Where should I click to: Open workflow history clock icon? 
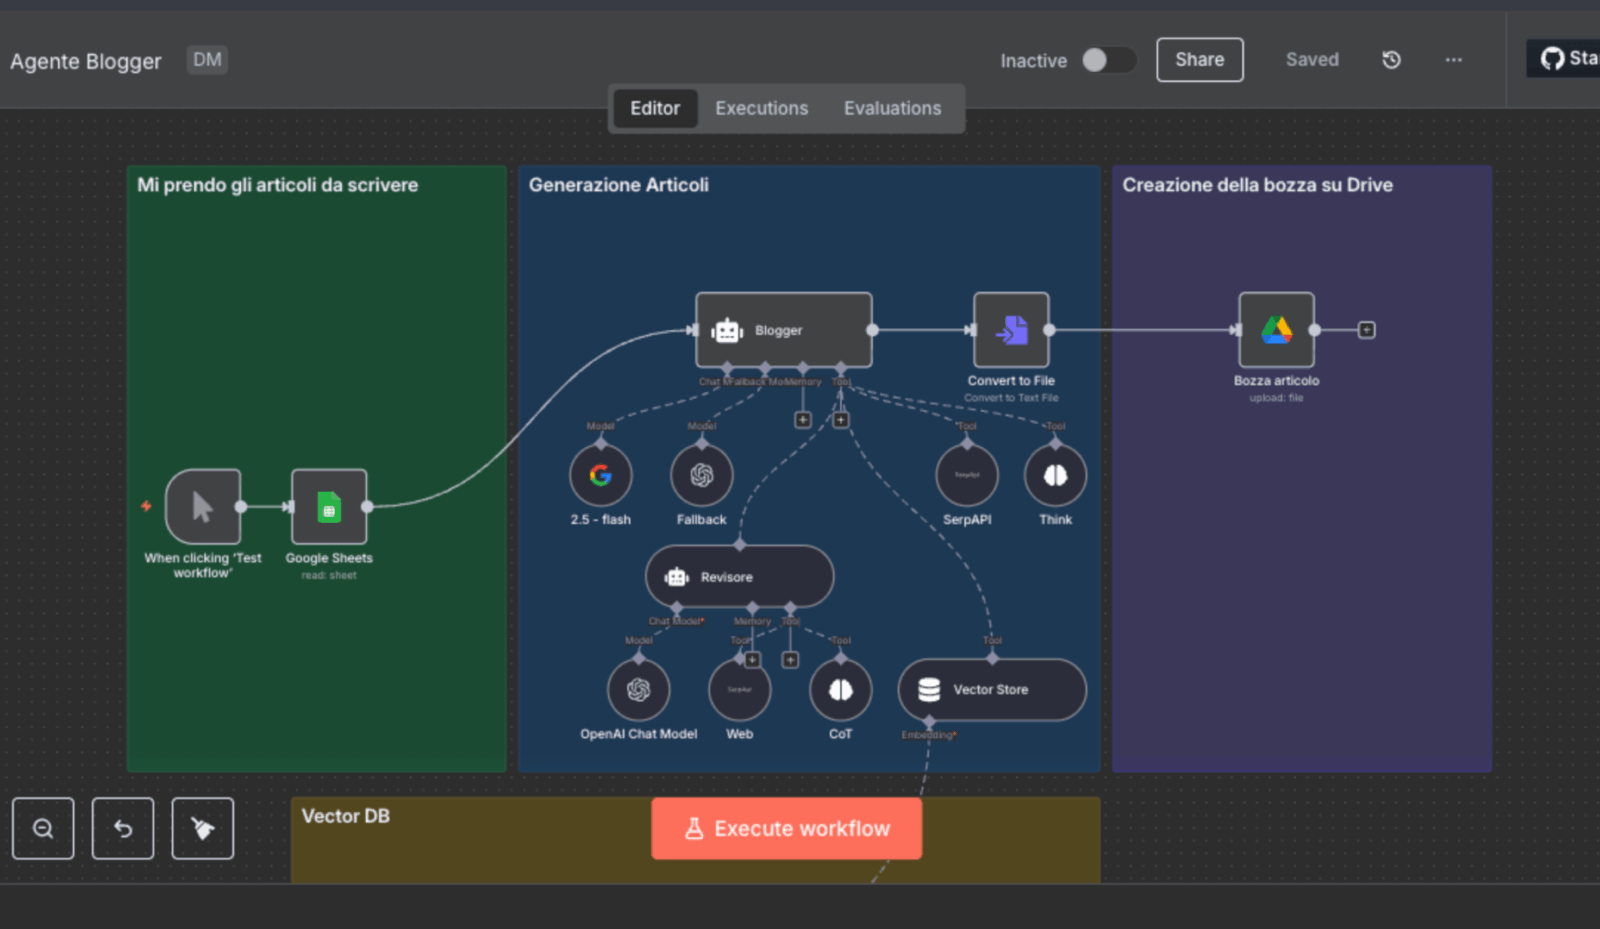(x=1391, y=60)
